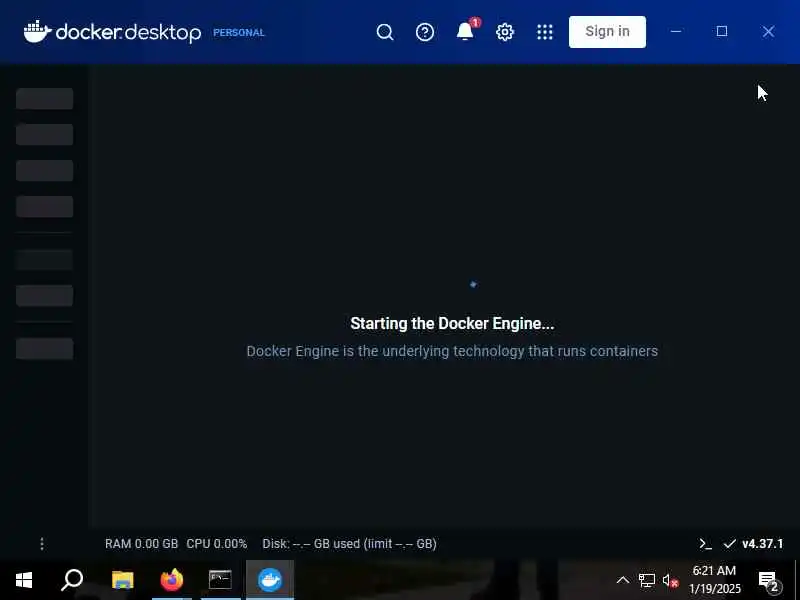Switch to the Command Prompt taskbar window
Screen dimensions: 800x600
[220, 580]
